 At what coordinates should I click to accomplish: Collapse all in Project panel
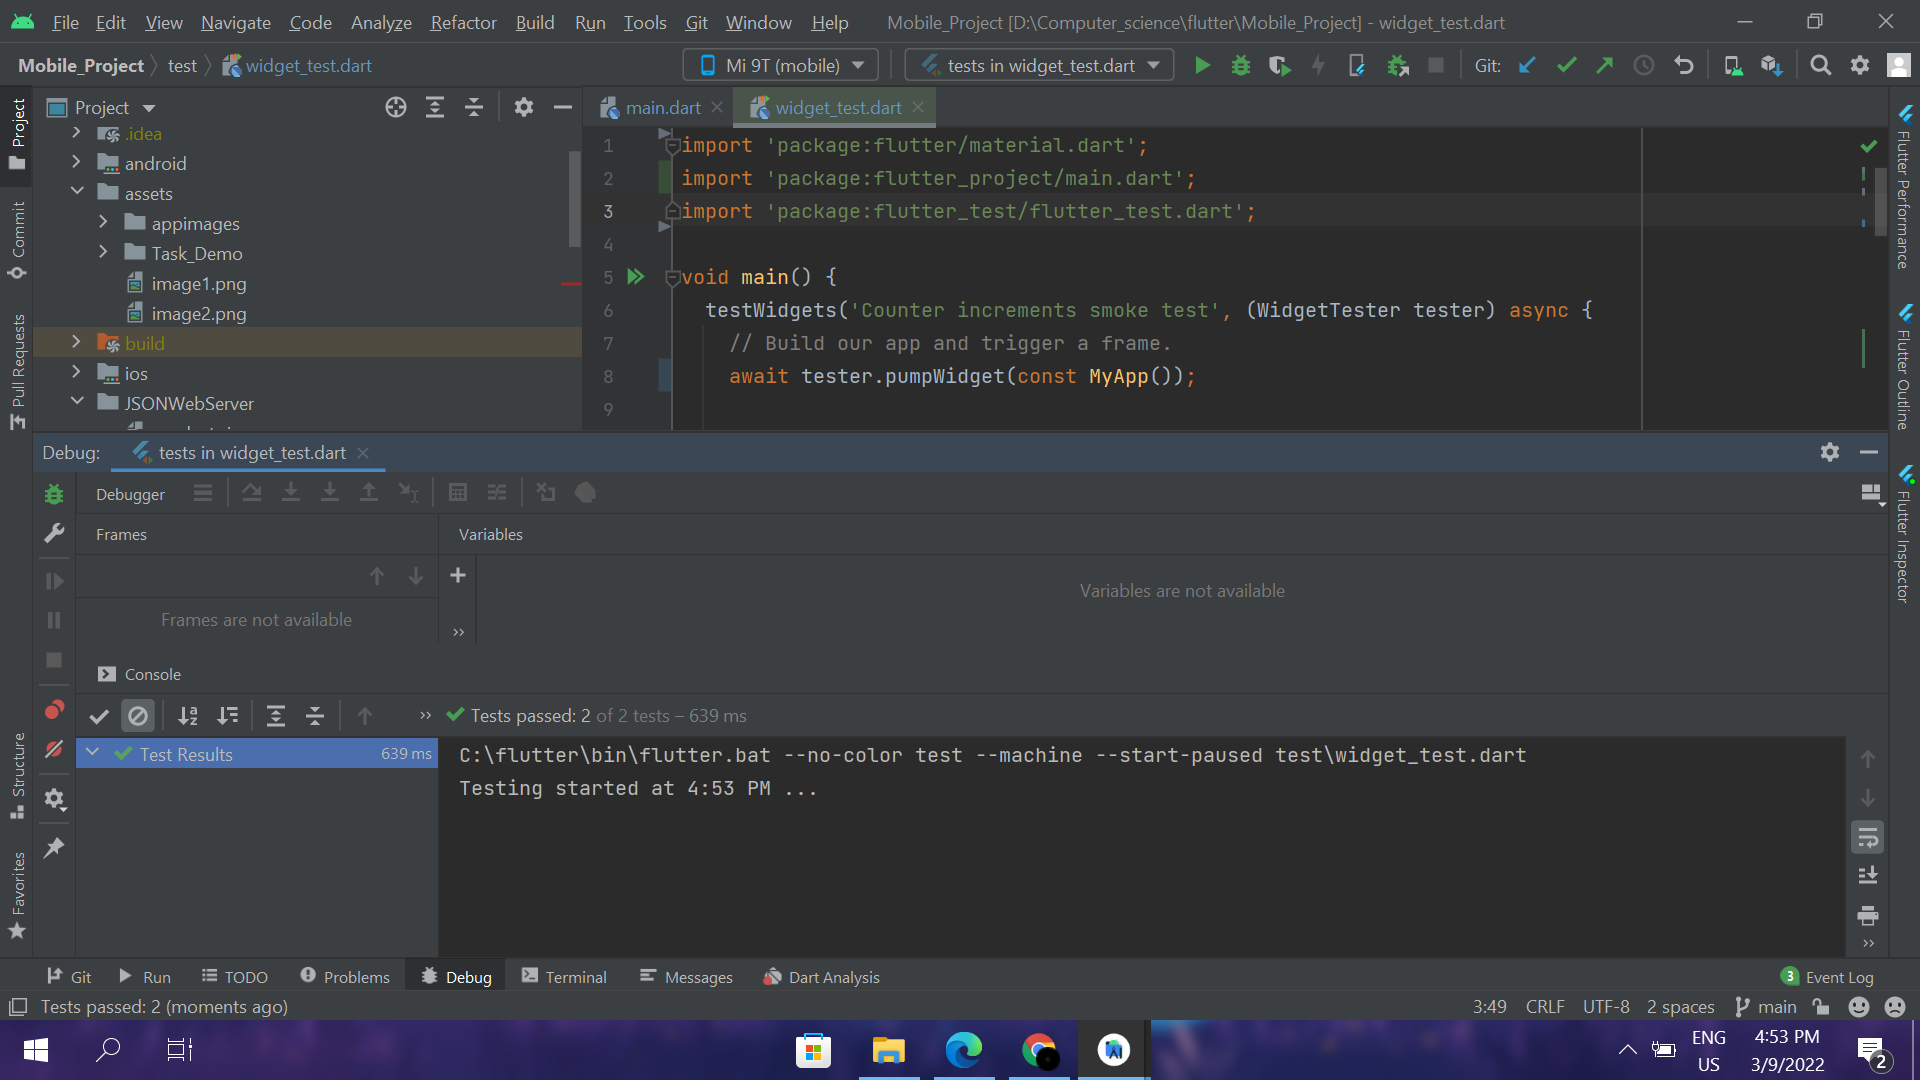(474, 108)
